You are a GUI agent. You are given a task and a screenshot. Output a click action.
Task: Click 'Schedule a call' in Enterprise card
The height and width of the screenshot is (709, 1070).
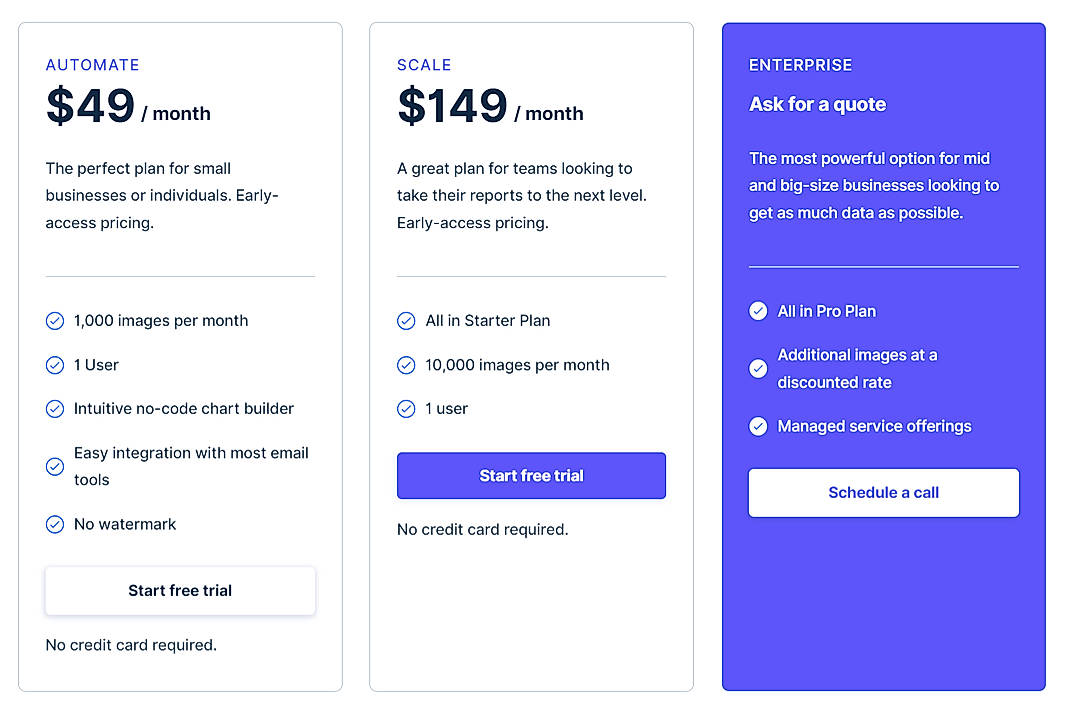click(883, 492)
